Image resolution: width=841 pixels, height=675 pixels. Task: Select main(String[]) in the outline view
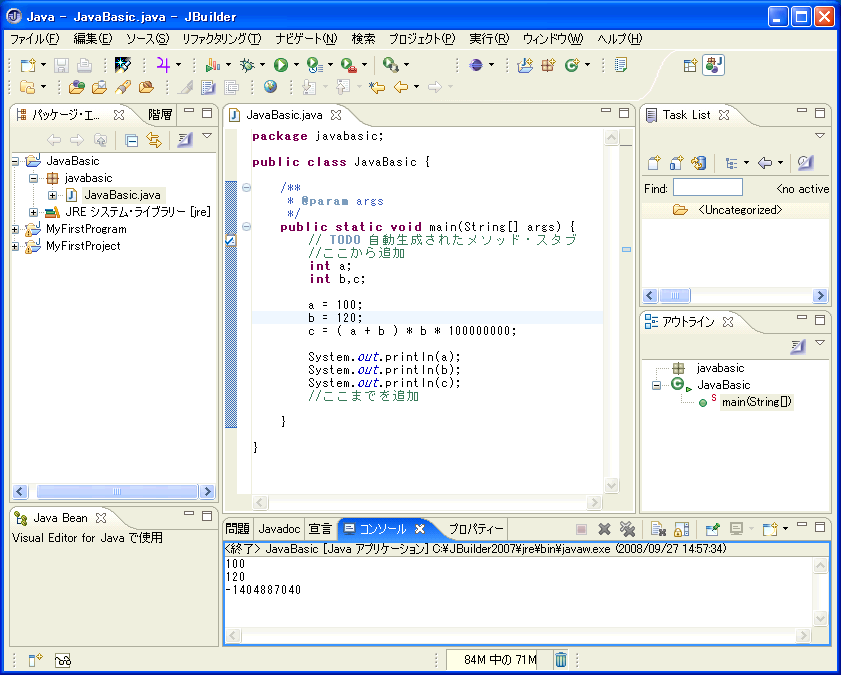756,402
